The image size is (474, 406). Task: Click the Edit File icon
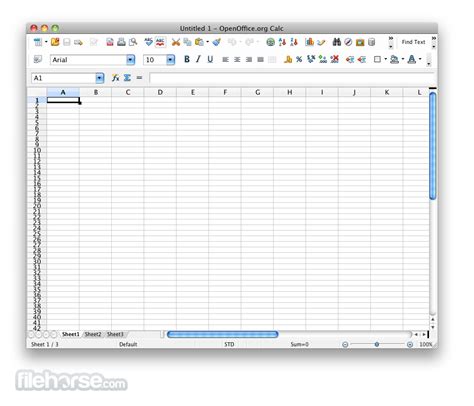[x=94, y=42]
